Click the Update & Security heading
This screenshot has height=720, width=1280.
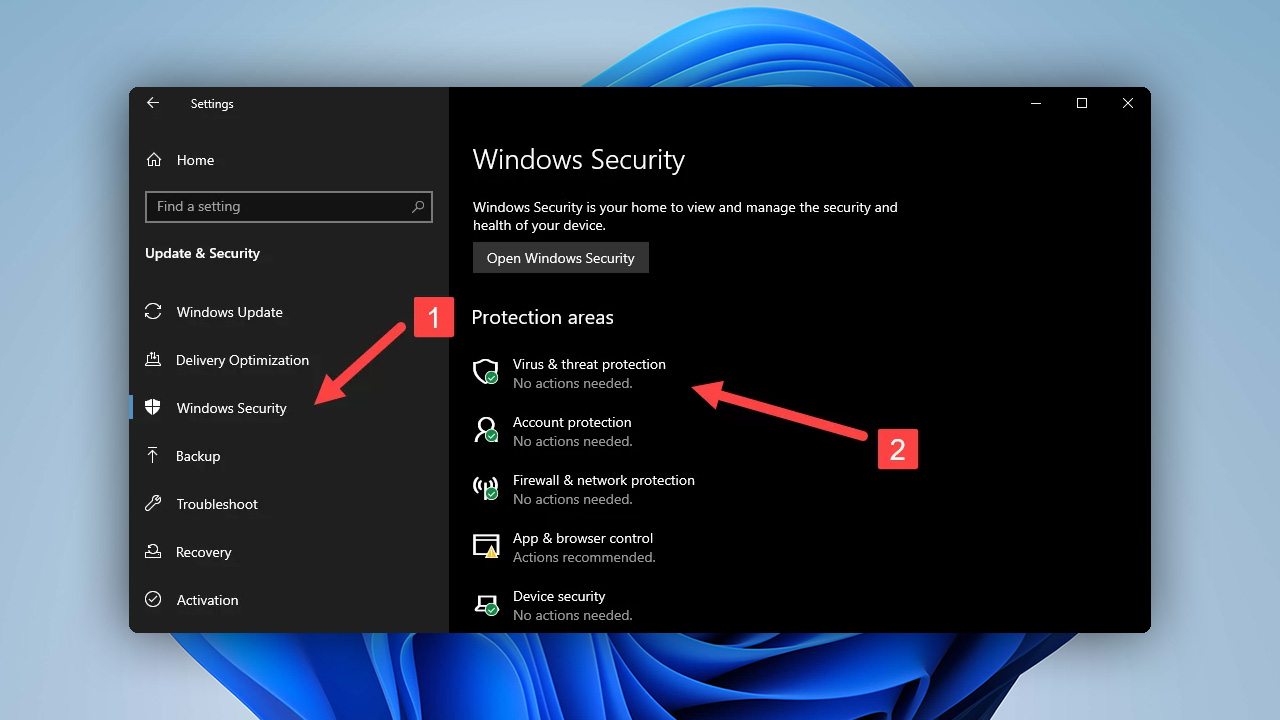click(203, 254)
